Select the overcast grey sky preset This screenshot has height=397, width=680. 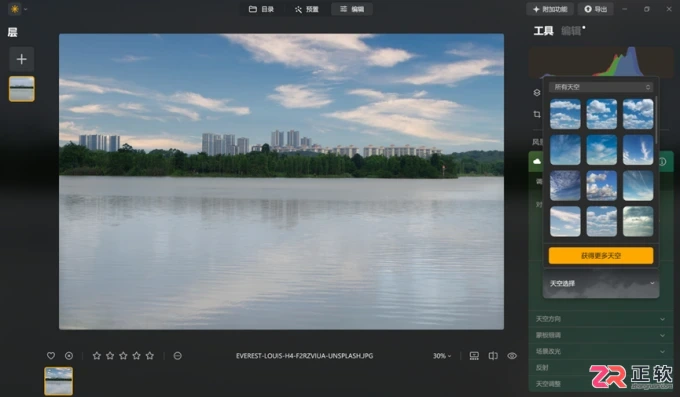tap(638, 221)
